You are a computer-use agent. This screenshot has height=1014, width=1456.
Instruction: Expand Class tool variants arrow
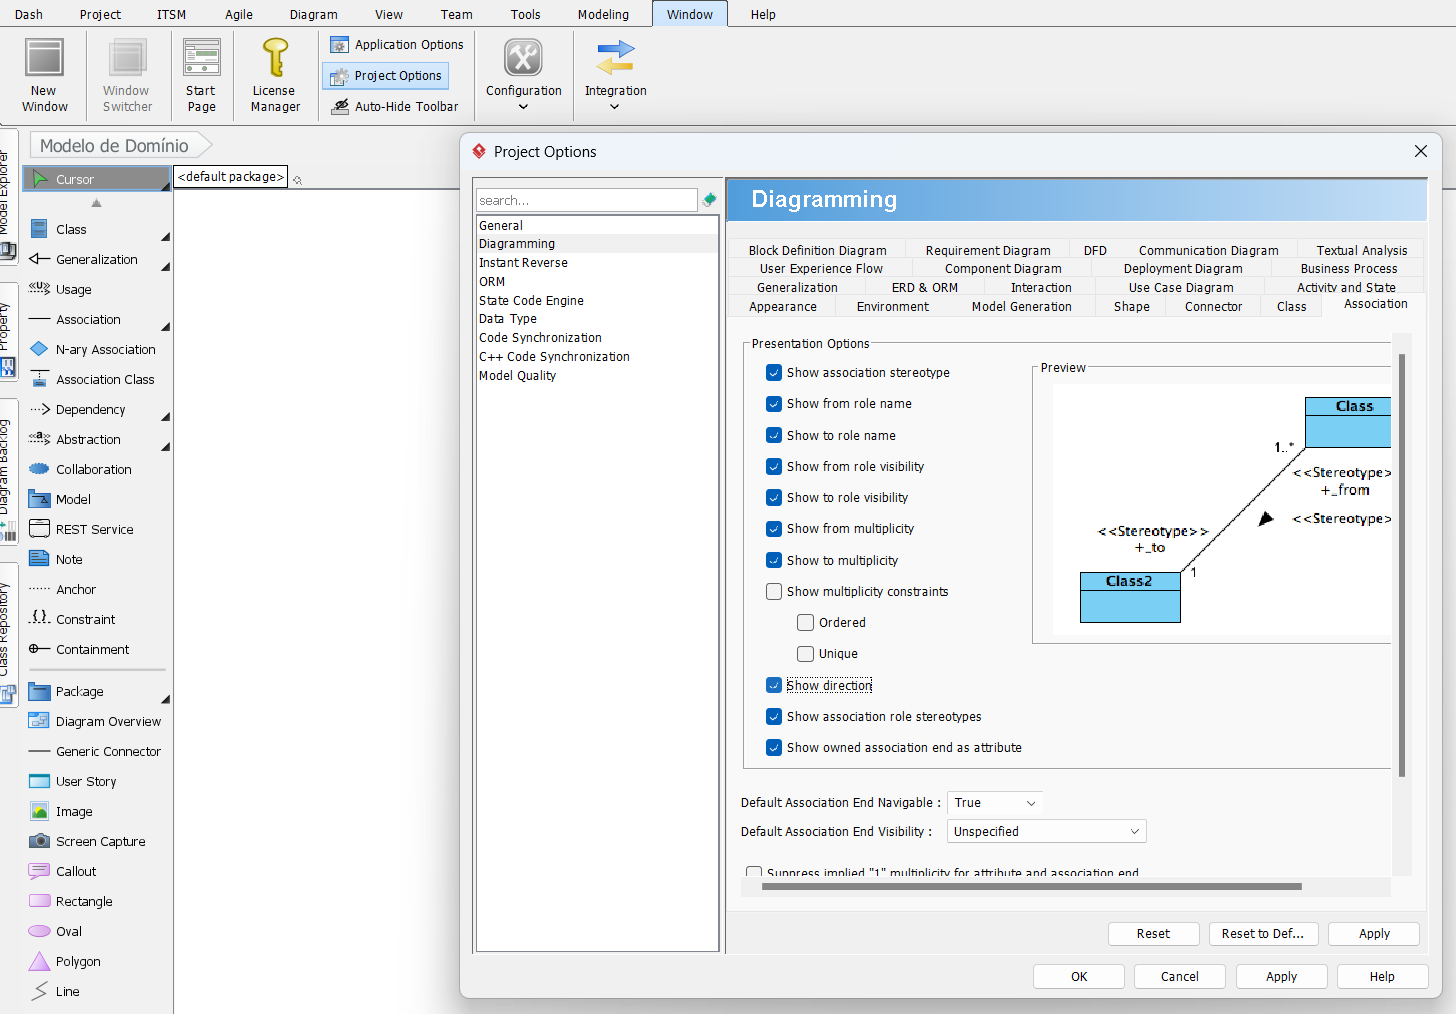[x=165, y=237]
